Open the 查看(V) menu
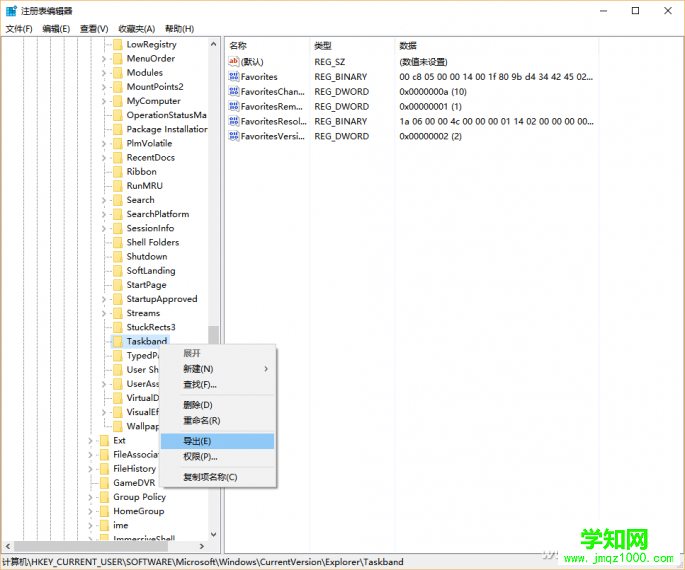Viewport: 685px width, 570px height. tap(94, 29)
